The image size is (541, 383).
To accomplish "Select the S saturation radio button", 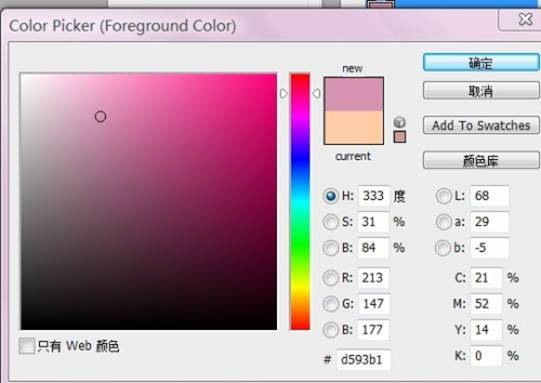I will click(330, 222).
